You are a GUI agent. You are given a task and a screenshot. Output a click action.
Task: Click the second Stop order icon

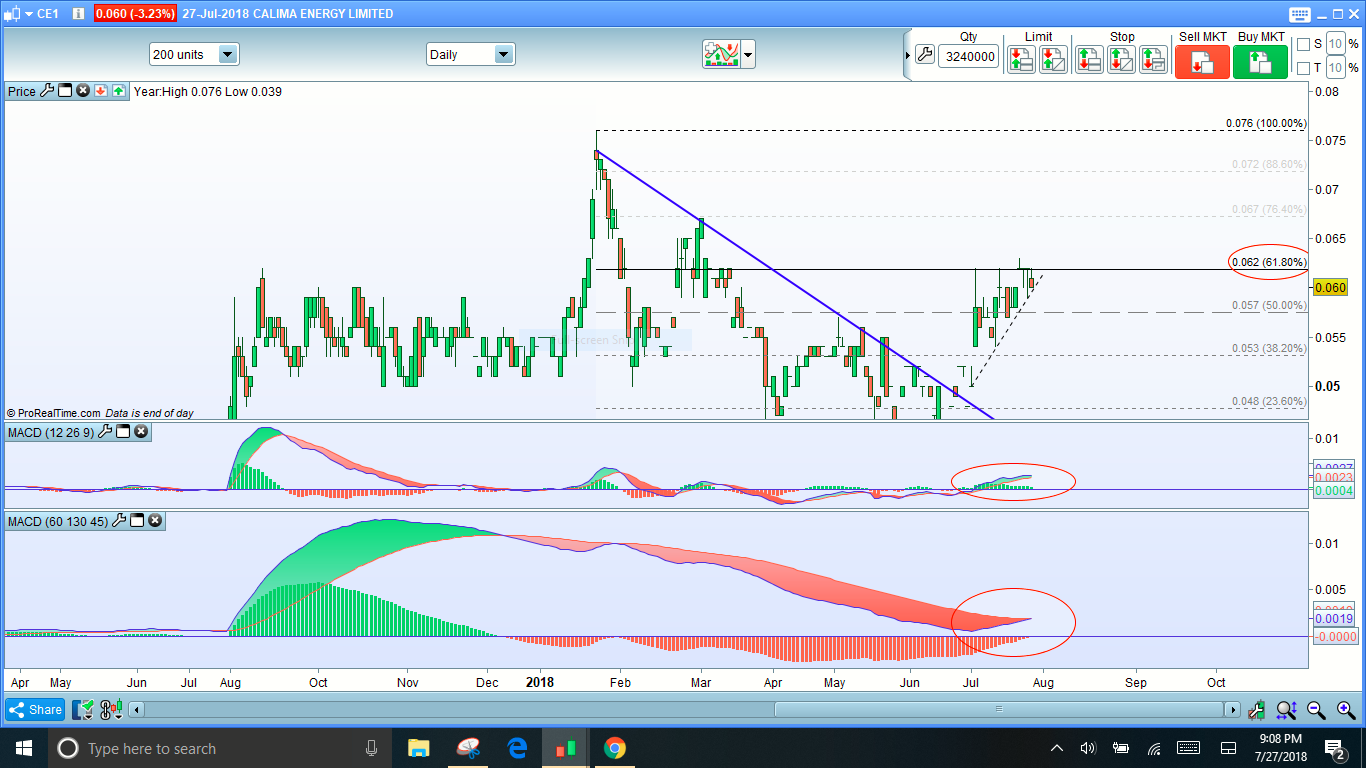(1121, 60)
